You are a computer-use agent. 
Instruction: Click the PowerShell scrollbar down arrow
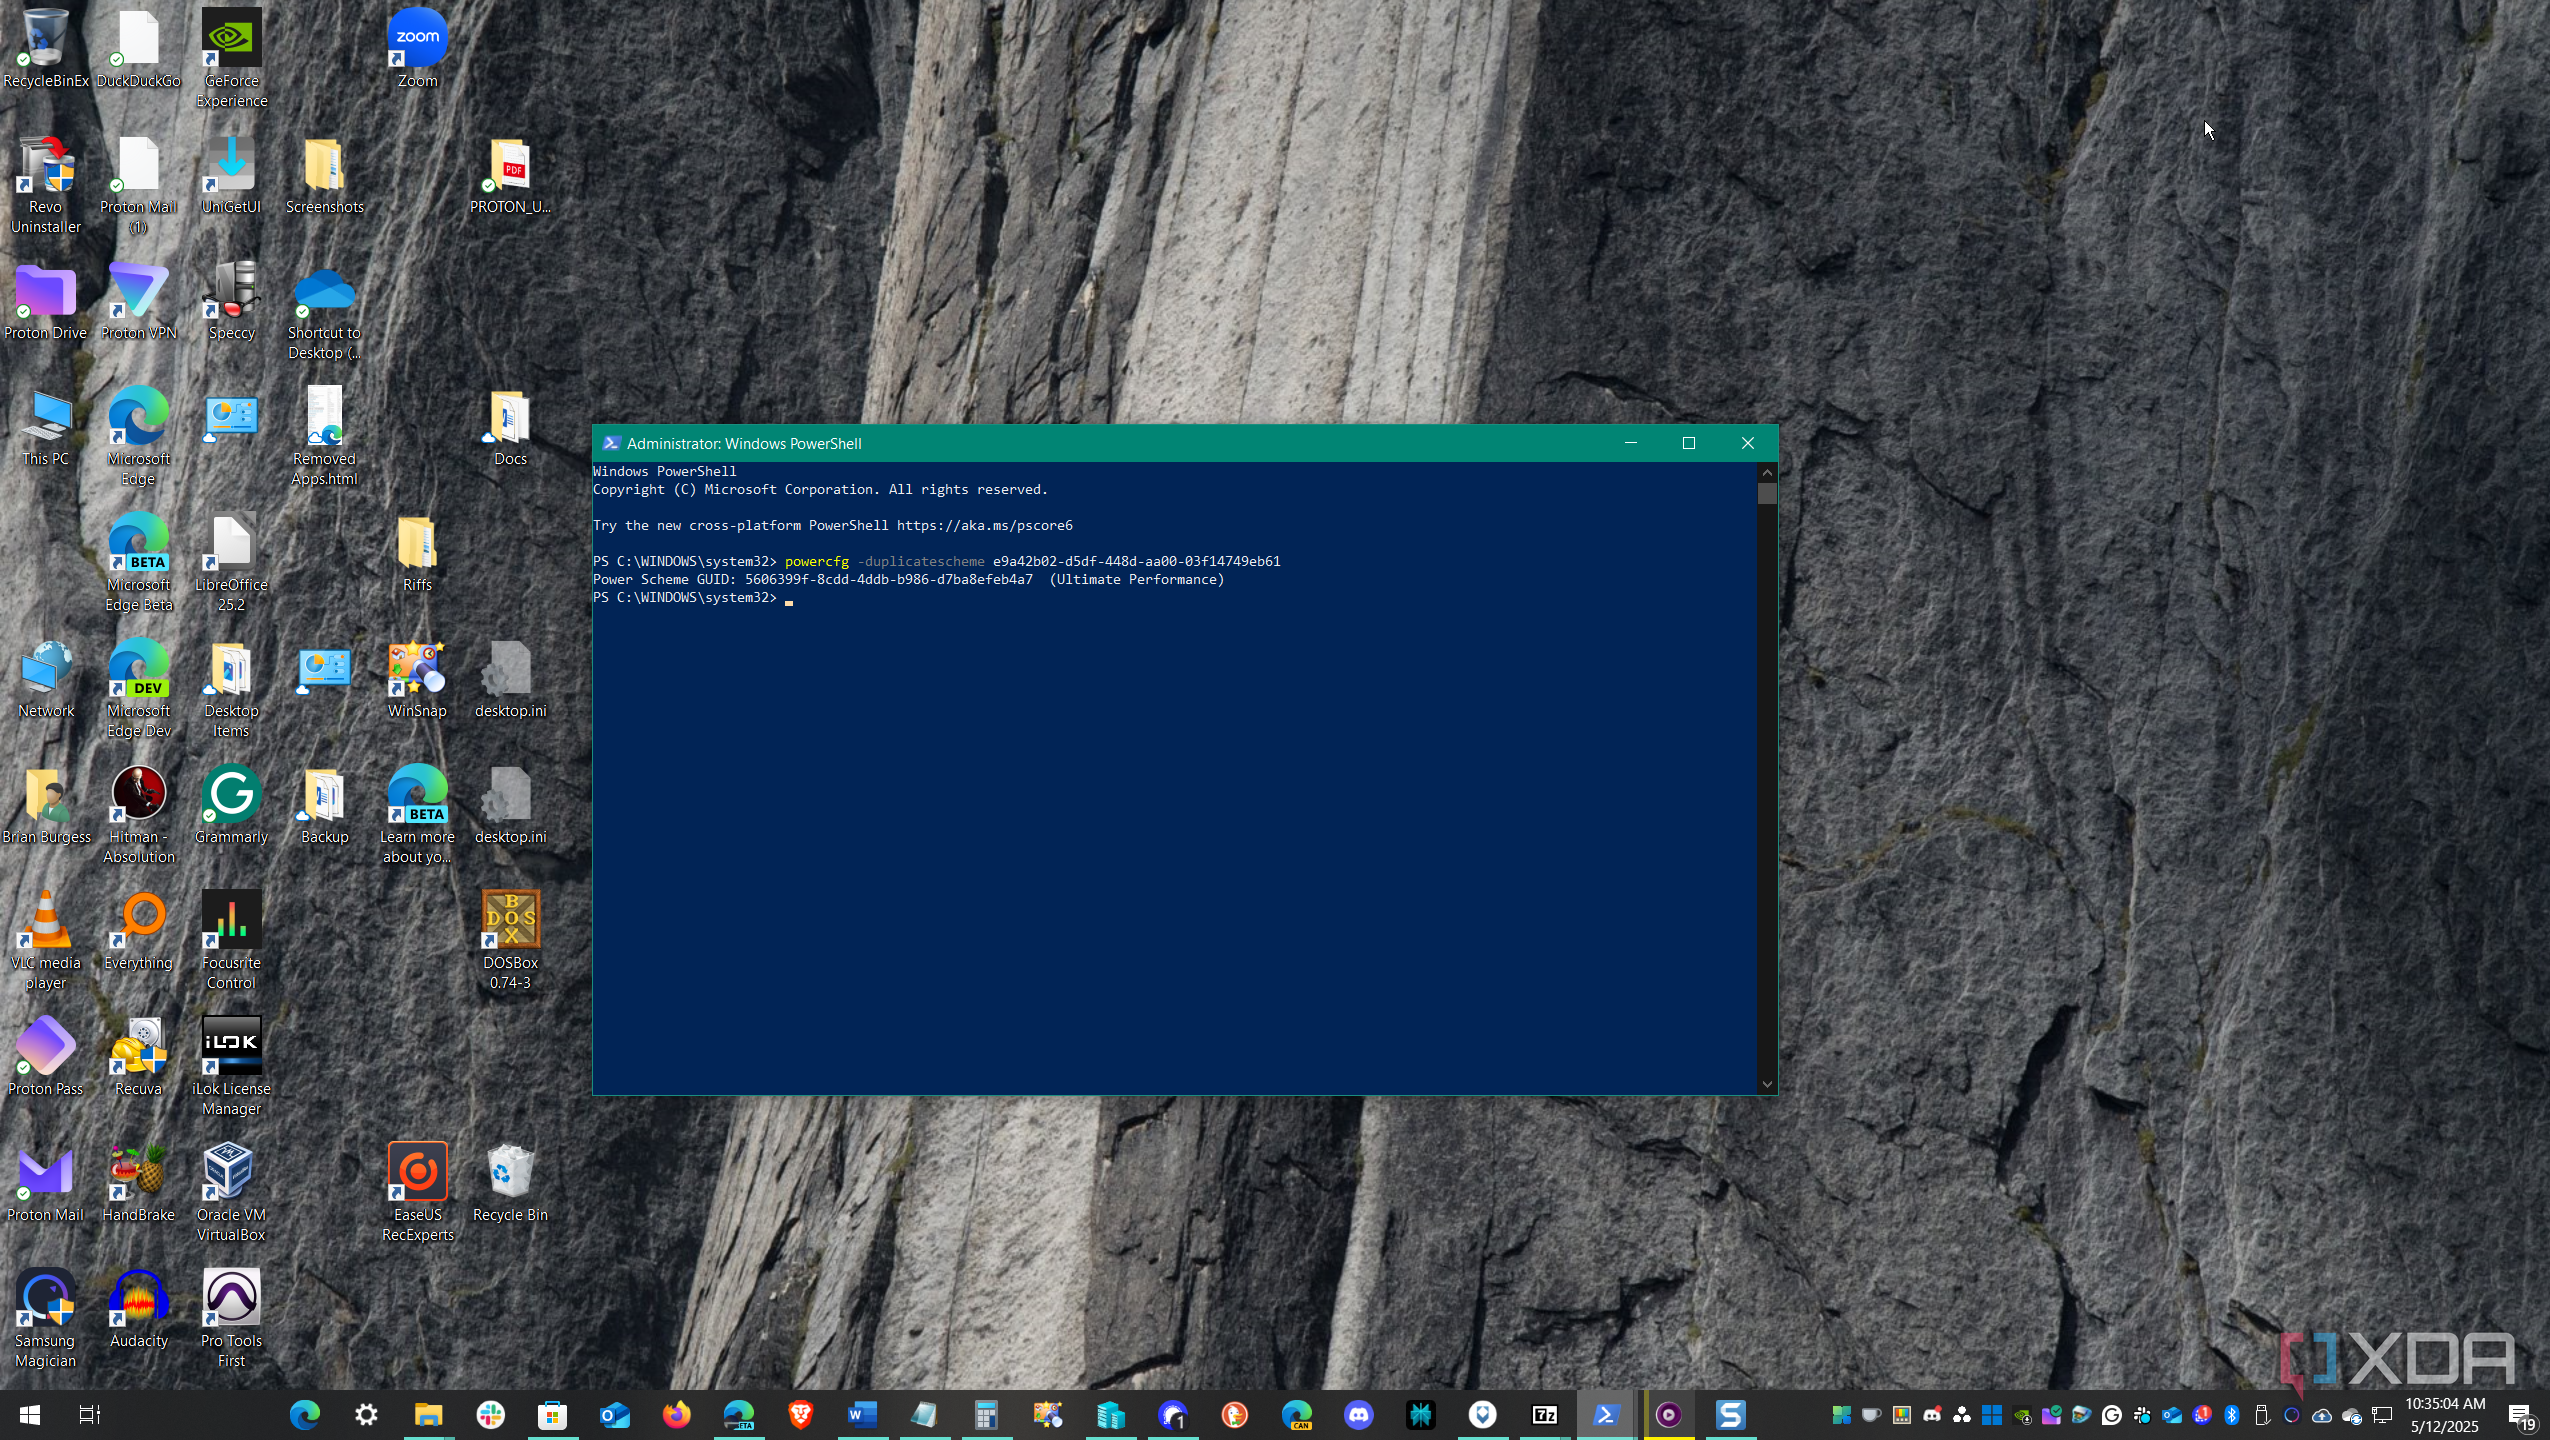1767,1084
